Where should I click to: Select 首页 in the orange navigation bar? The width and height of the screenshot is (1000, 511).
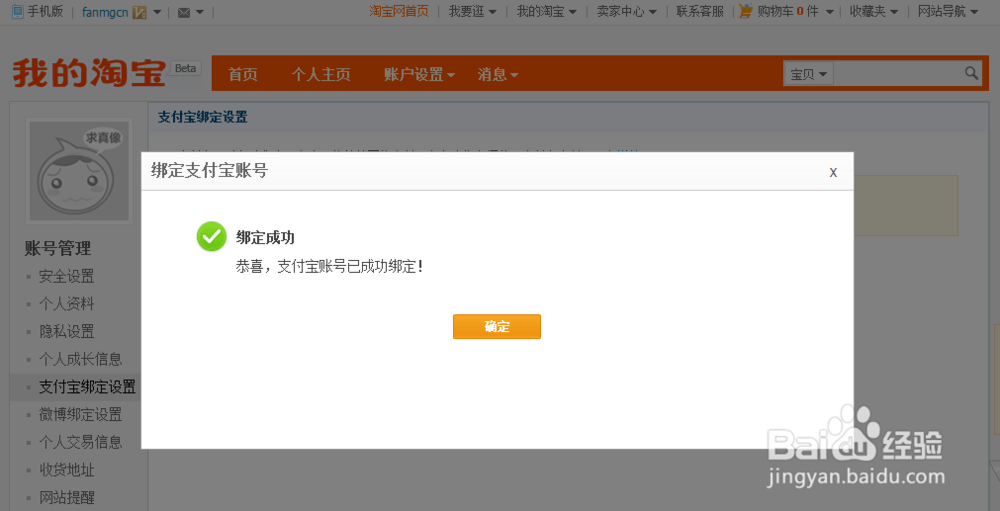click(x=243, y=75)
